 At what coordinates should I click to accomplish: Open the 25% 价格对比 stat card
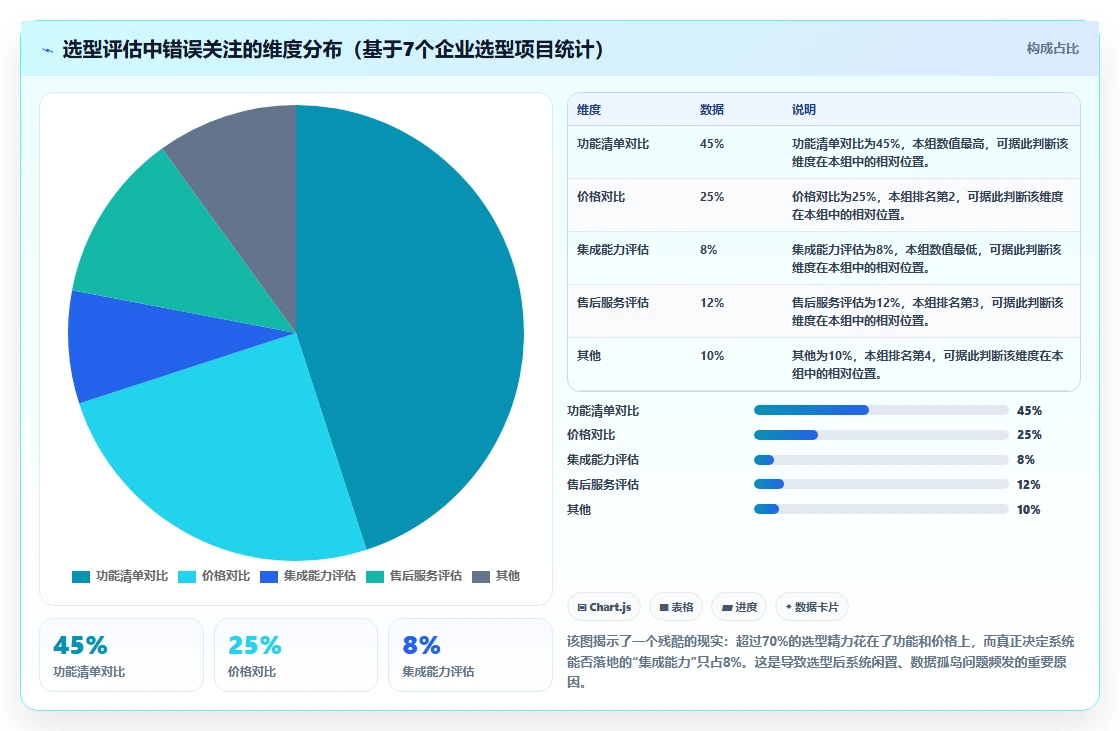coord(296,655)
